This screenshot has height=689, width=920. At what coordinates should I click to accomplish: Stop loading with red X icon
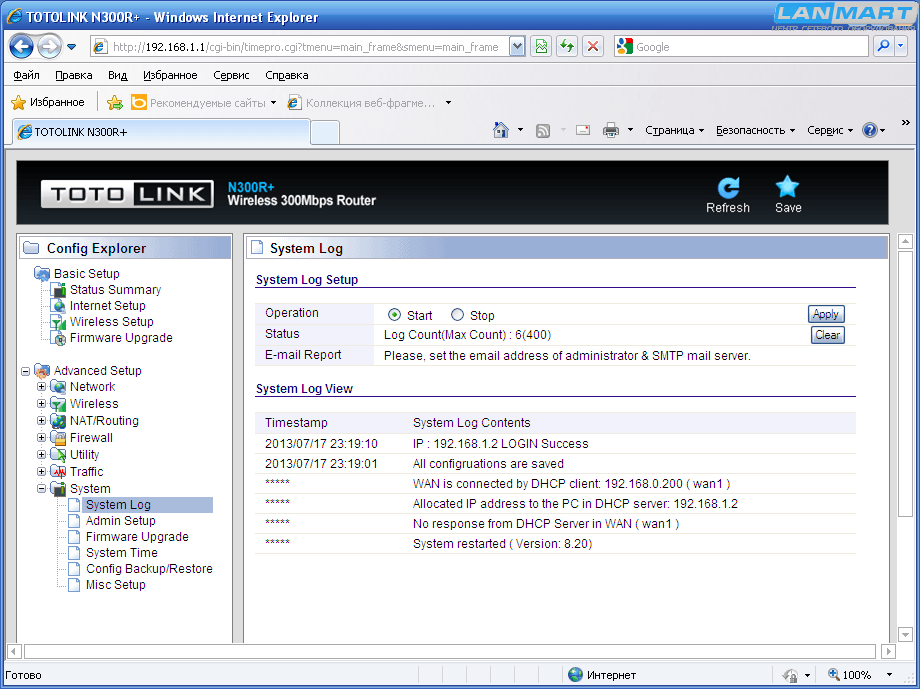tap(593, 46)
